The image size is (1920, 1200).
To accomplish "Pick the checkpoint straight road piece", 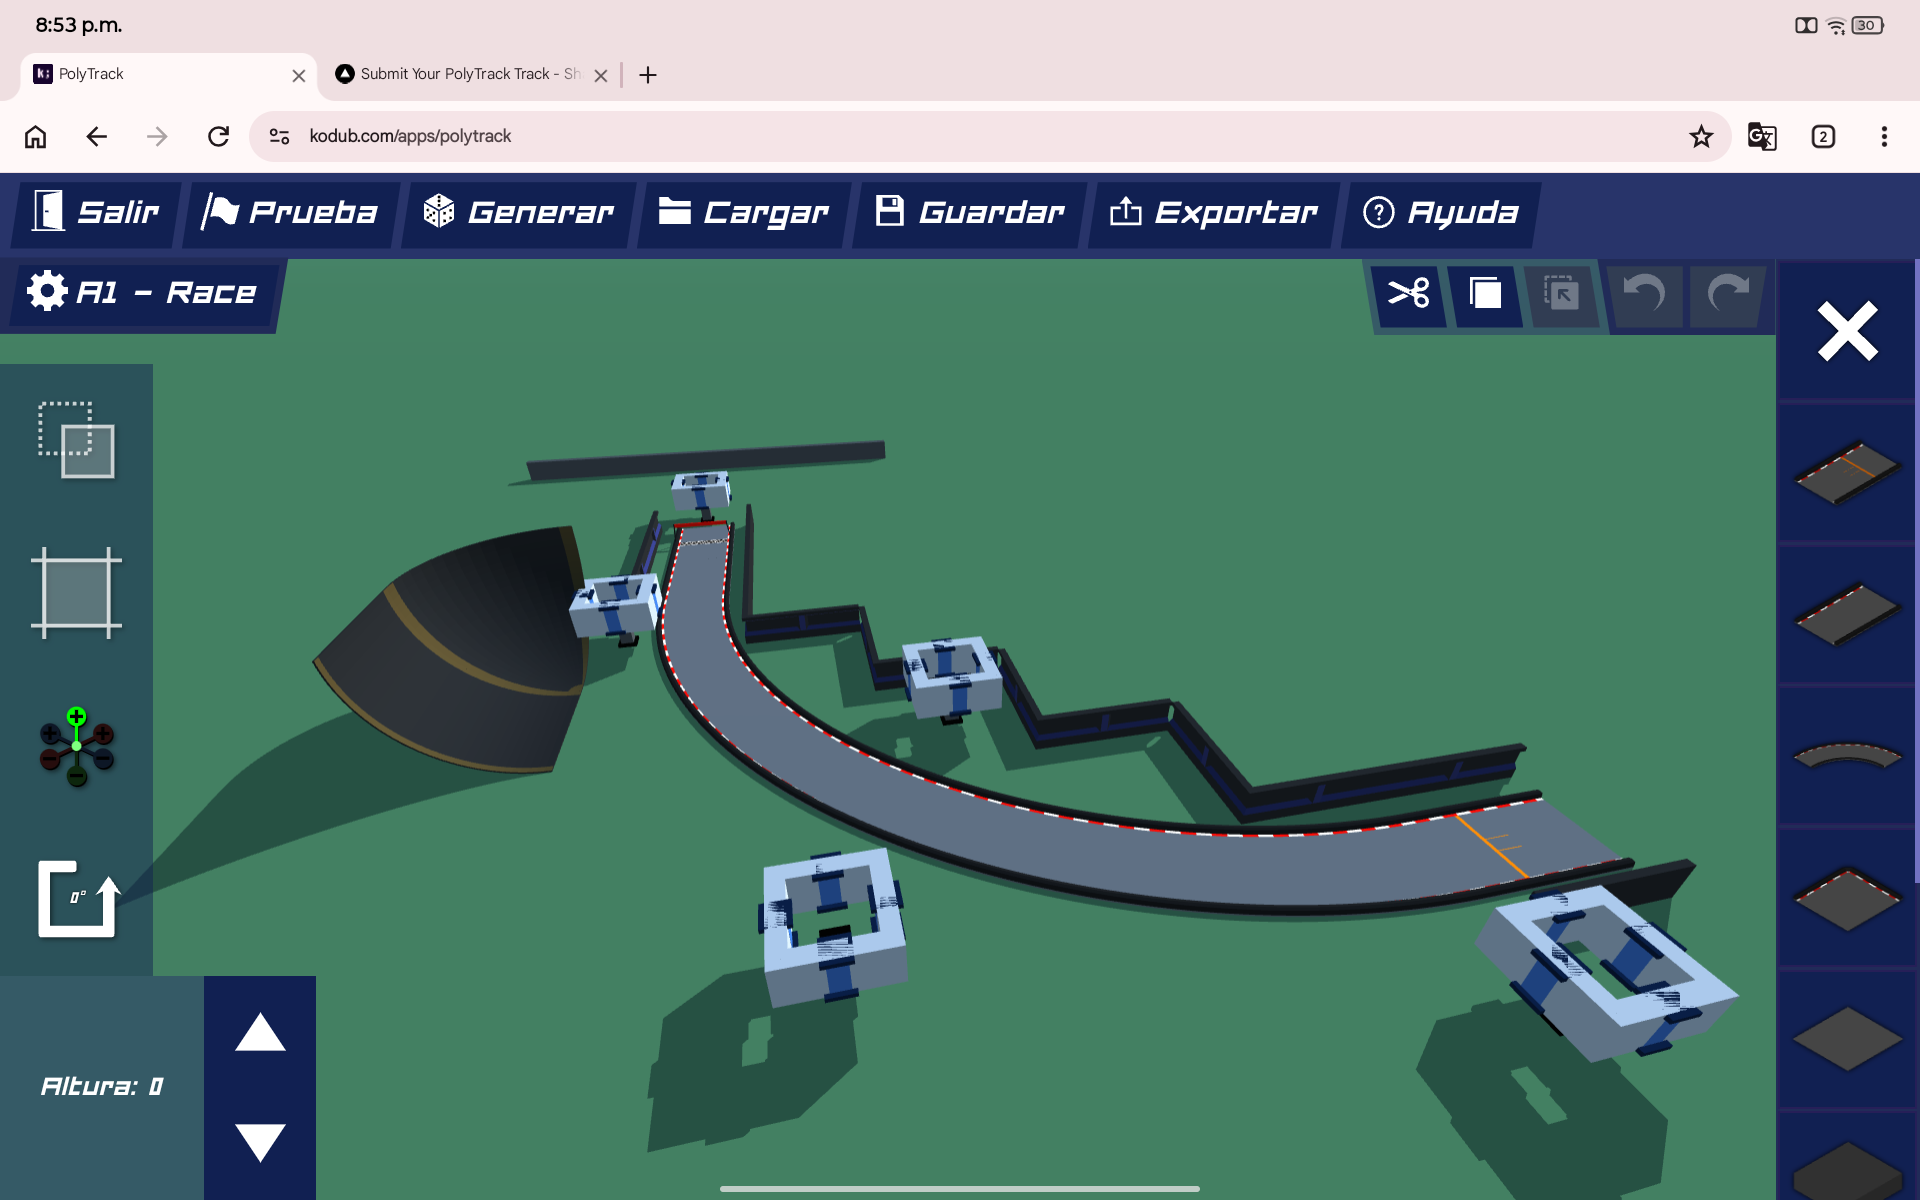I will click(x=1847, y=472).
